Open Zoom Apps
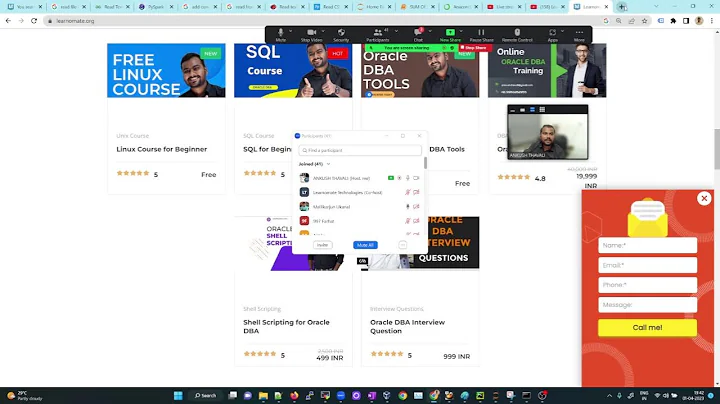This screenshot has width=720, height=404. (x=552, y=35)
